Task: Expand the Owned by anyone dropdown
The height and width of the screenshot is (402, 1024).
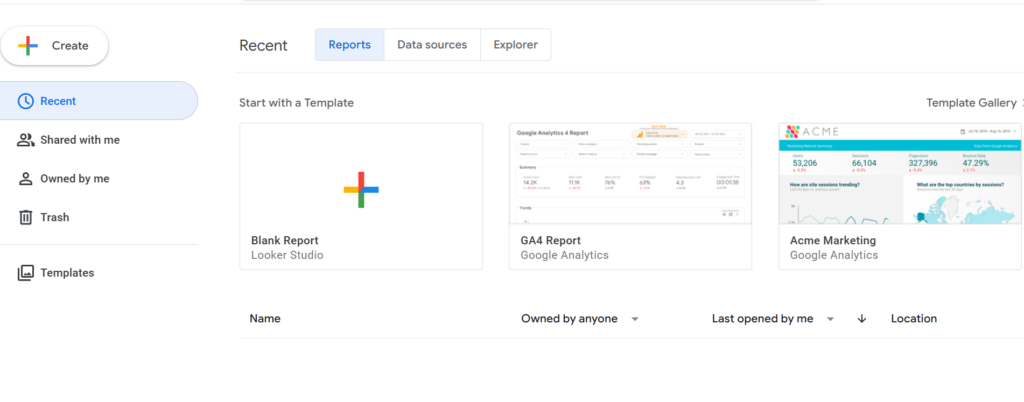Action: click(580, 318)
